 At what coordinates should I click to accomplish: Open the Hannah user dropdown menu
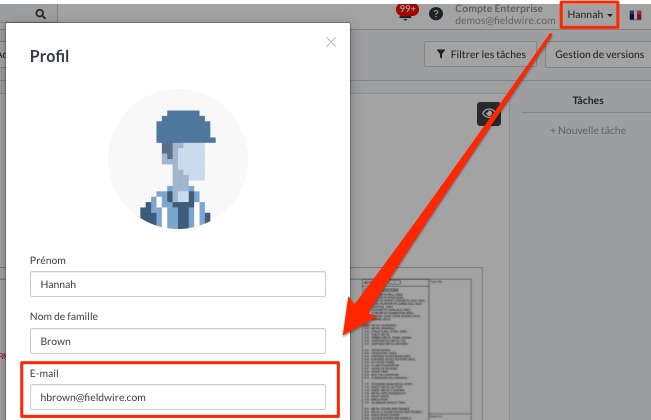(590, 15)
